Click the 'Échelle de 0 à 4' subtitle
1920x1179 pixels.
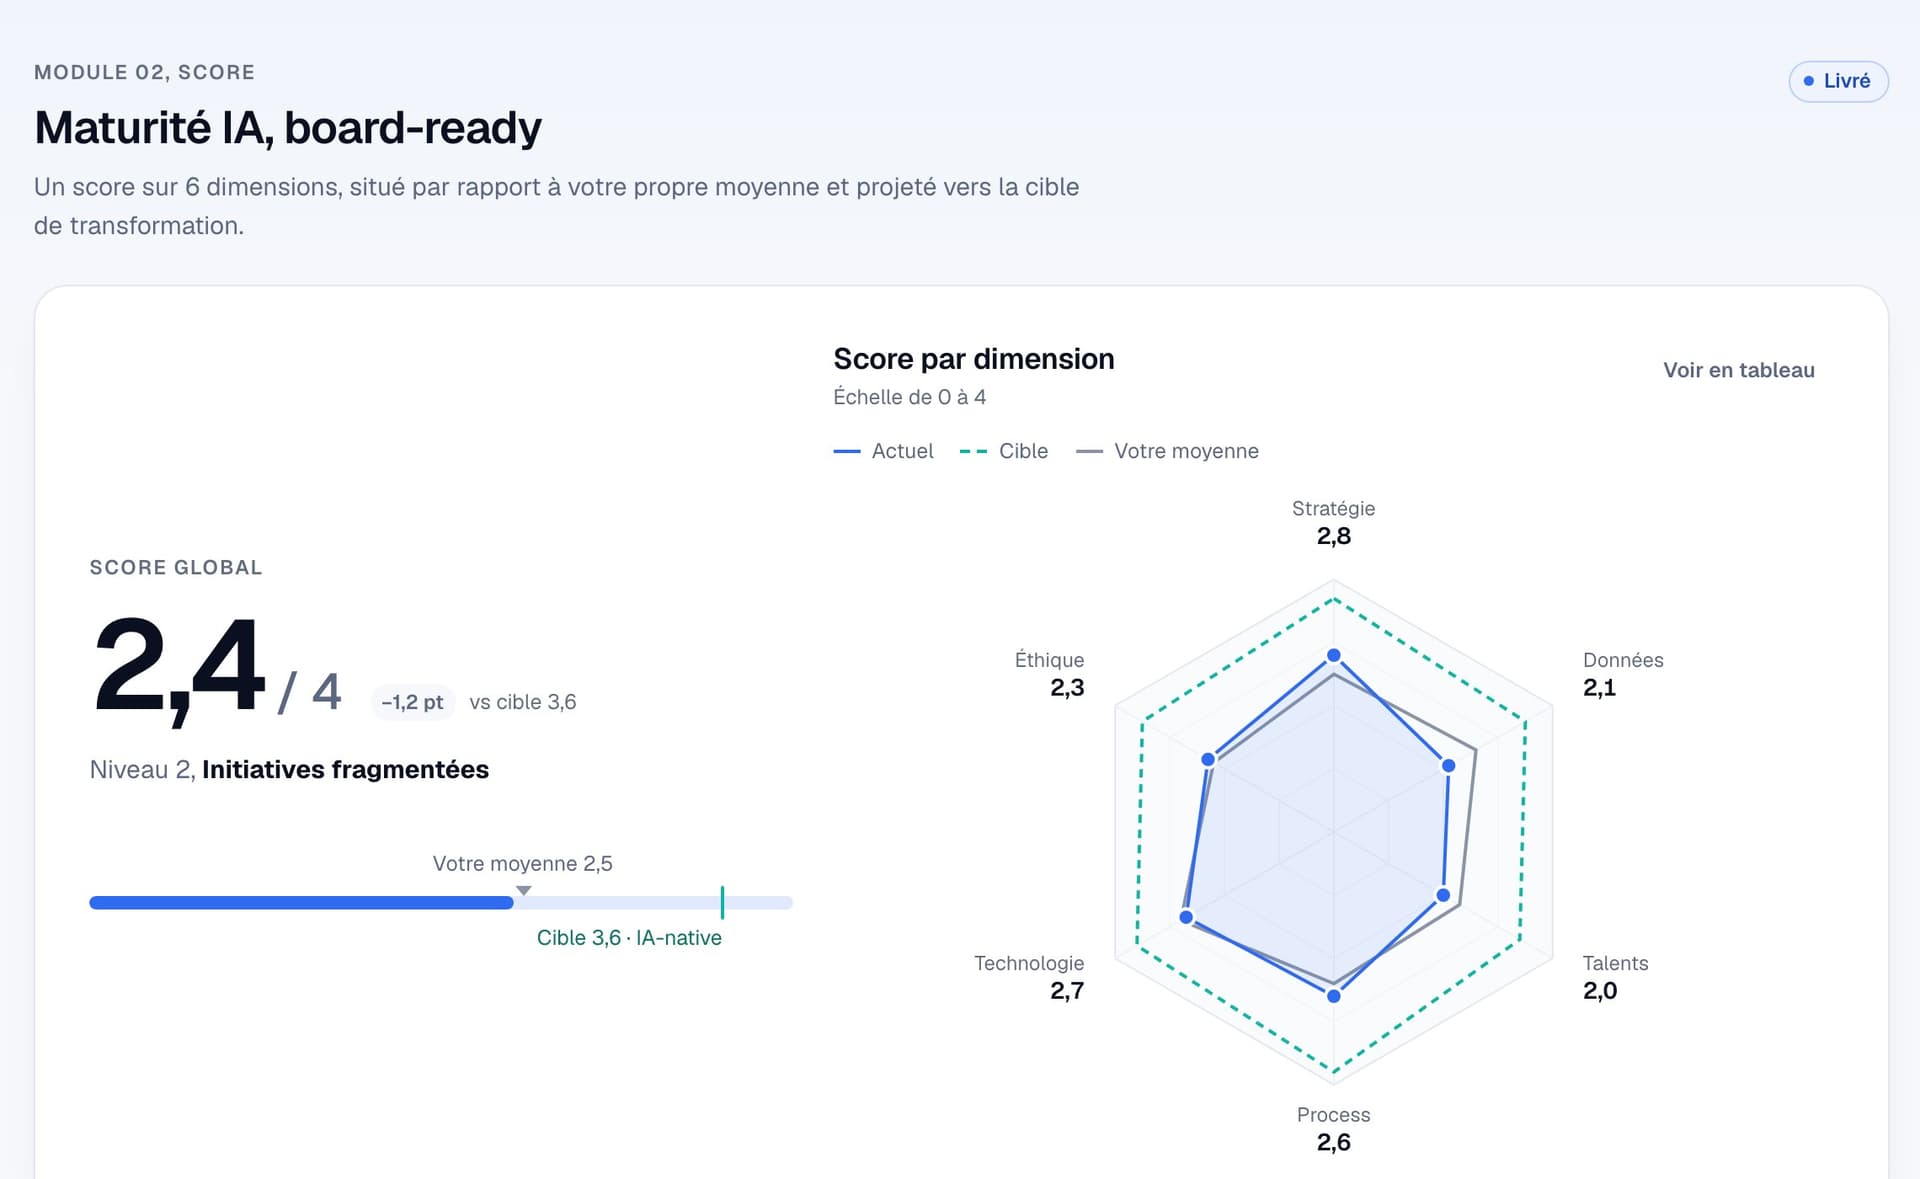pos(909,397)
